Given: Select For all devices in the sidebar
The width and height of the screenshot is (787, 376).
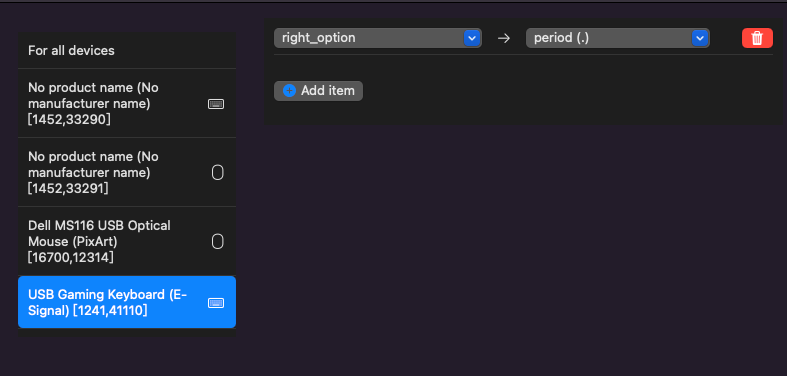Looking at the screenshot, I should [x=127, y=50].
